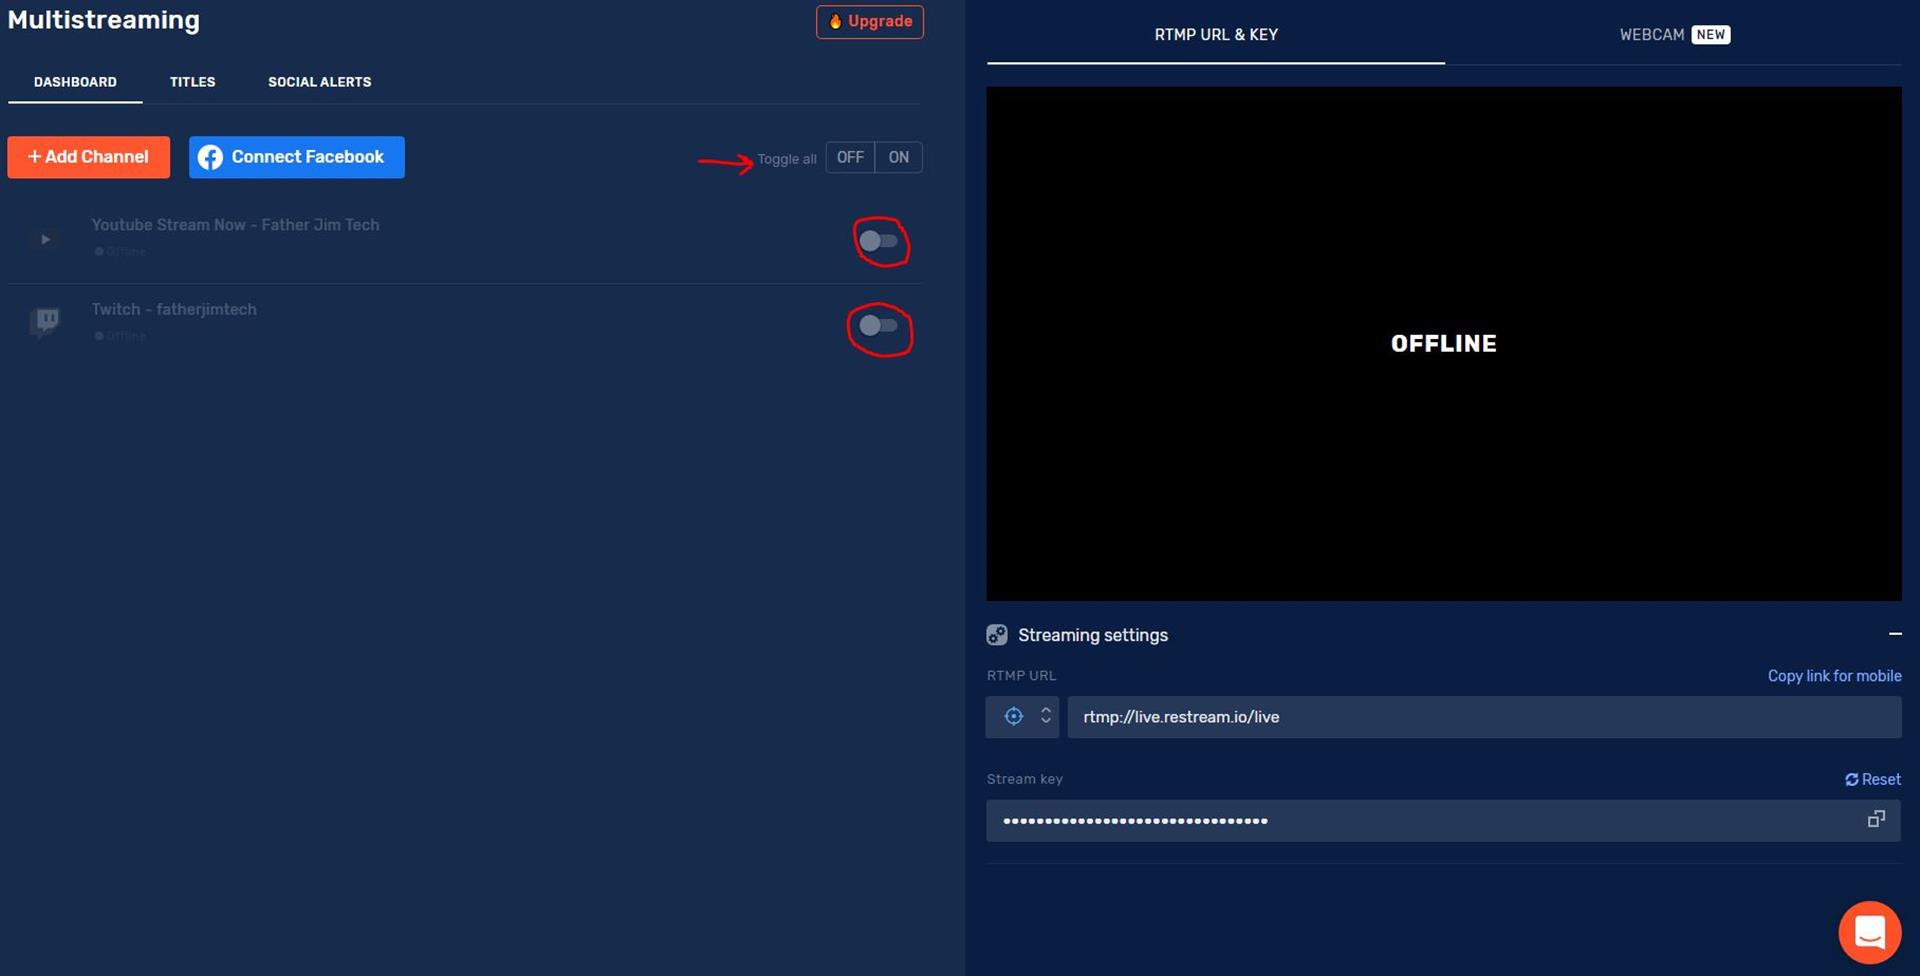Click the refresh icon next to Reset

[x=1851, y=780]
